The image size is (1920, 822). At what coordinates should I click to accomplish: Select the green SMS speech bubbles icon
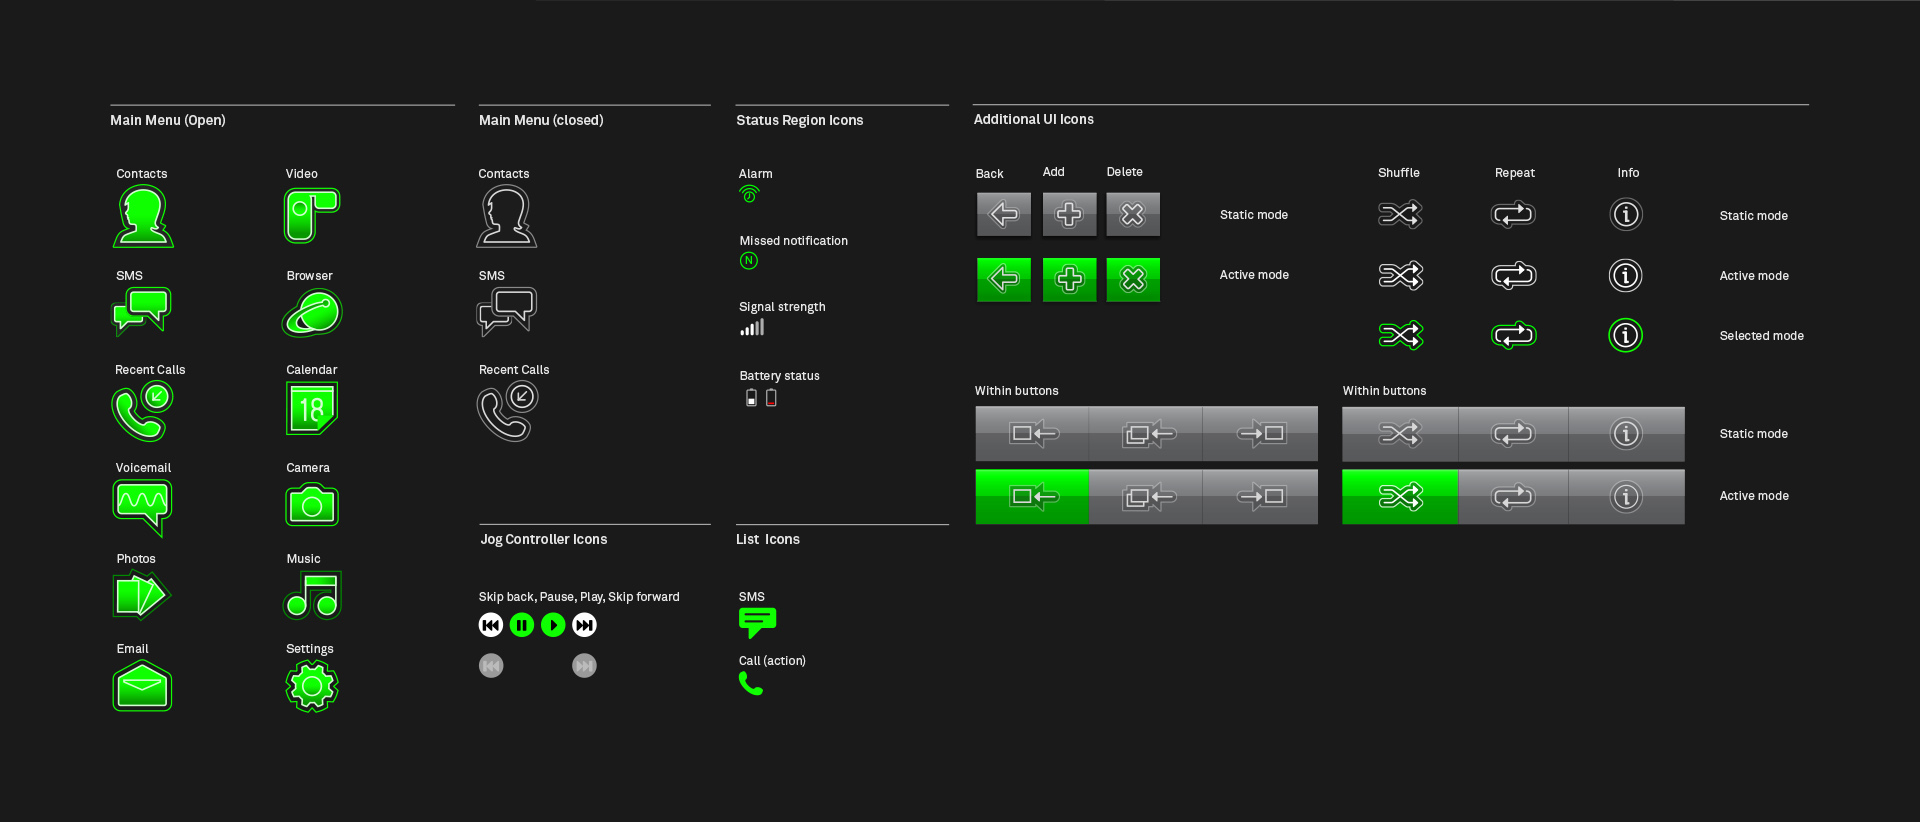(142, 311)
